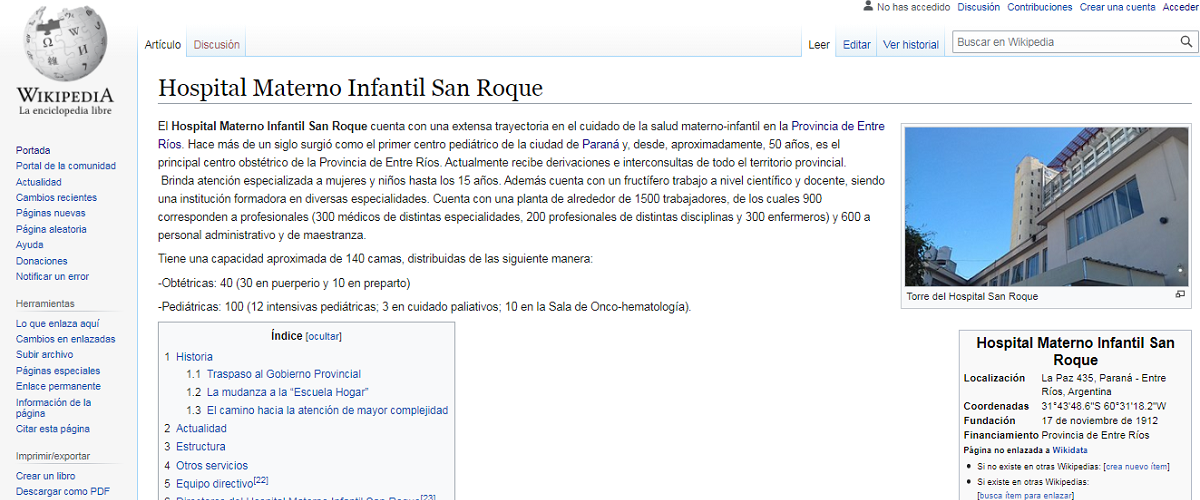This screenshot has width=1200, height=500.
Task: Open Crear una cuenta link
Action: pos(1117,7)
